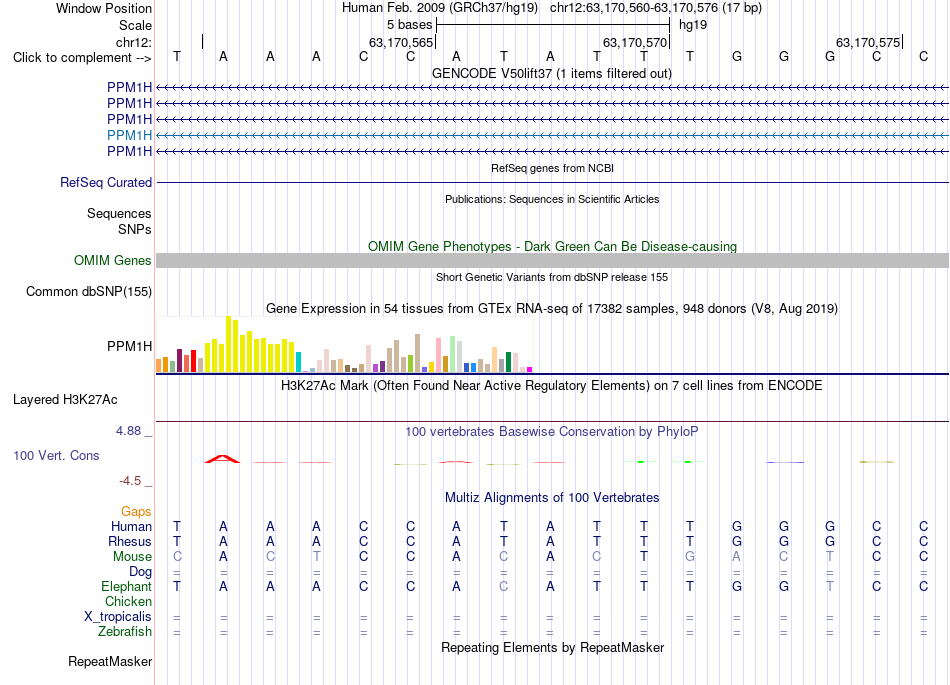Open 'Multiz Alignments of 100 Vertebrates' title
The height and width of the screenshot is (685, 950).
coord(552,498)
